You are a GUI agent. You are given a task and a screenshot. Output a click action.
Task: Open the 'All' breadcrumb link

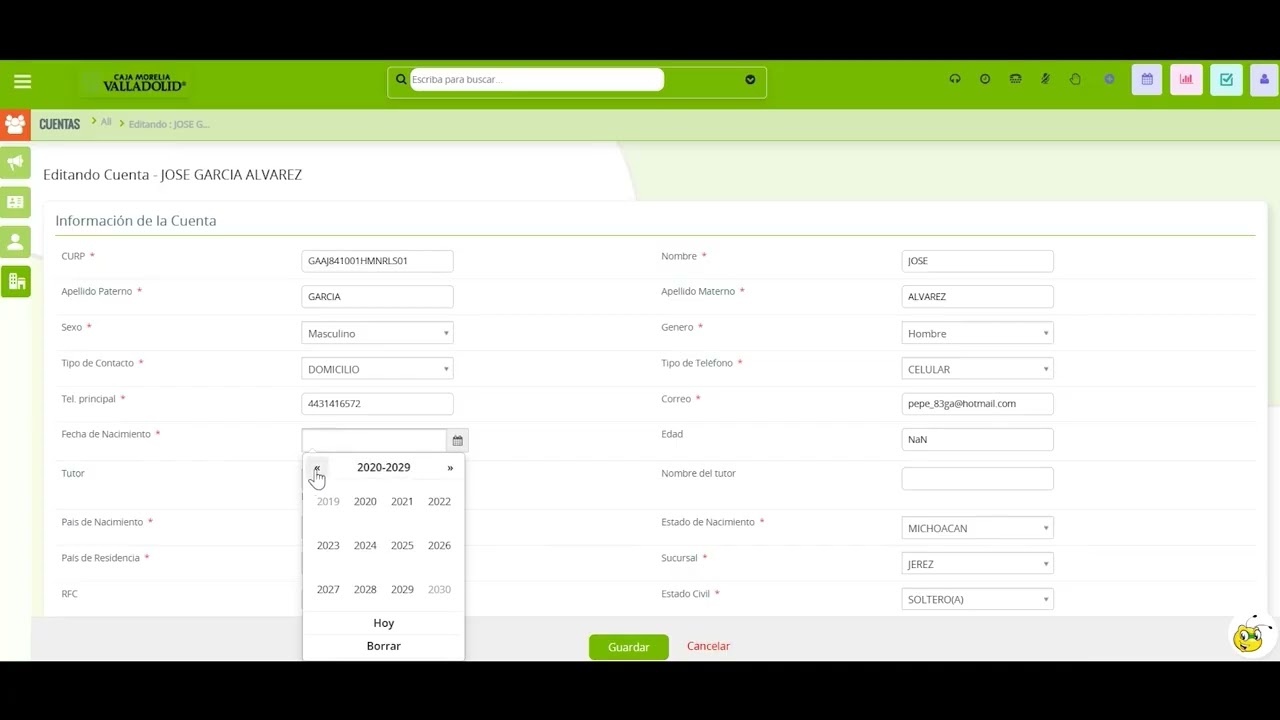pos(106,122)
